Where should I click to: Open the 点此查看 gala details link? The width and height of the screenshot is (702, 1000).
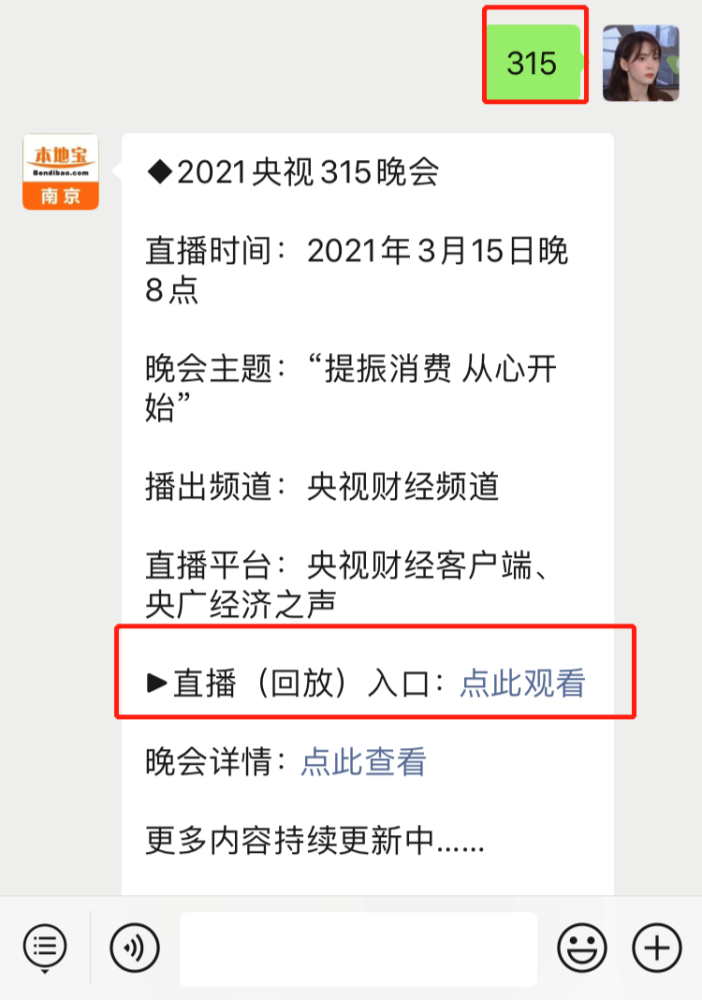363,761
